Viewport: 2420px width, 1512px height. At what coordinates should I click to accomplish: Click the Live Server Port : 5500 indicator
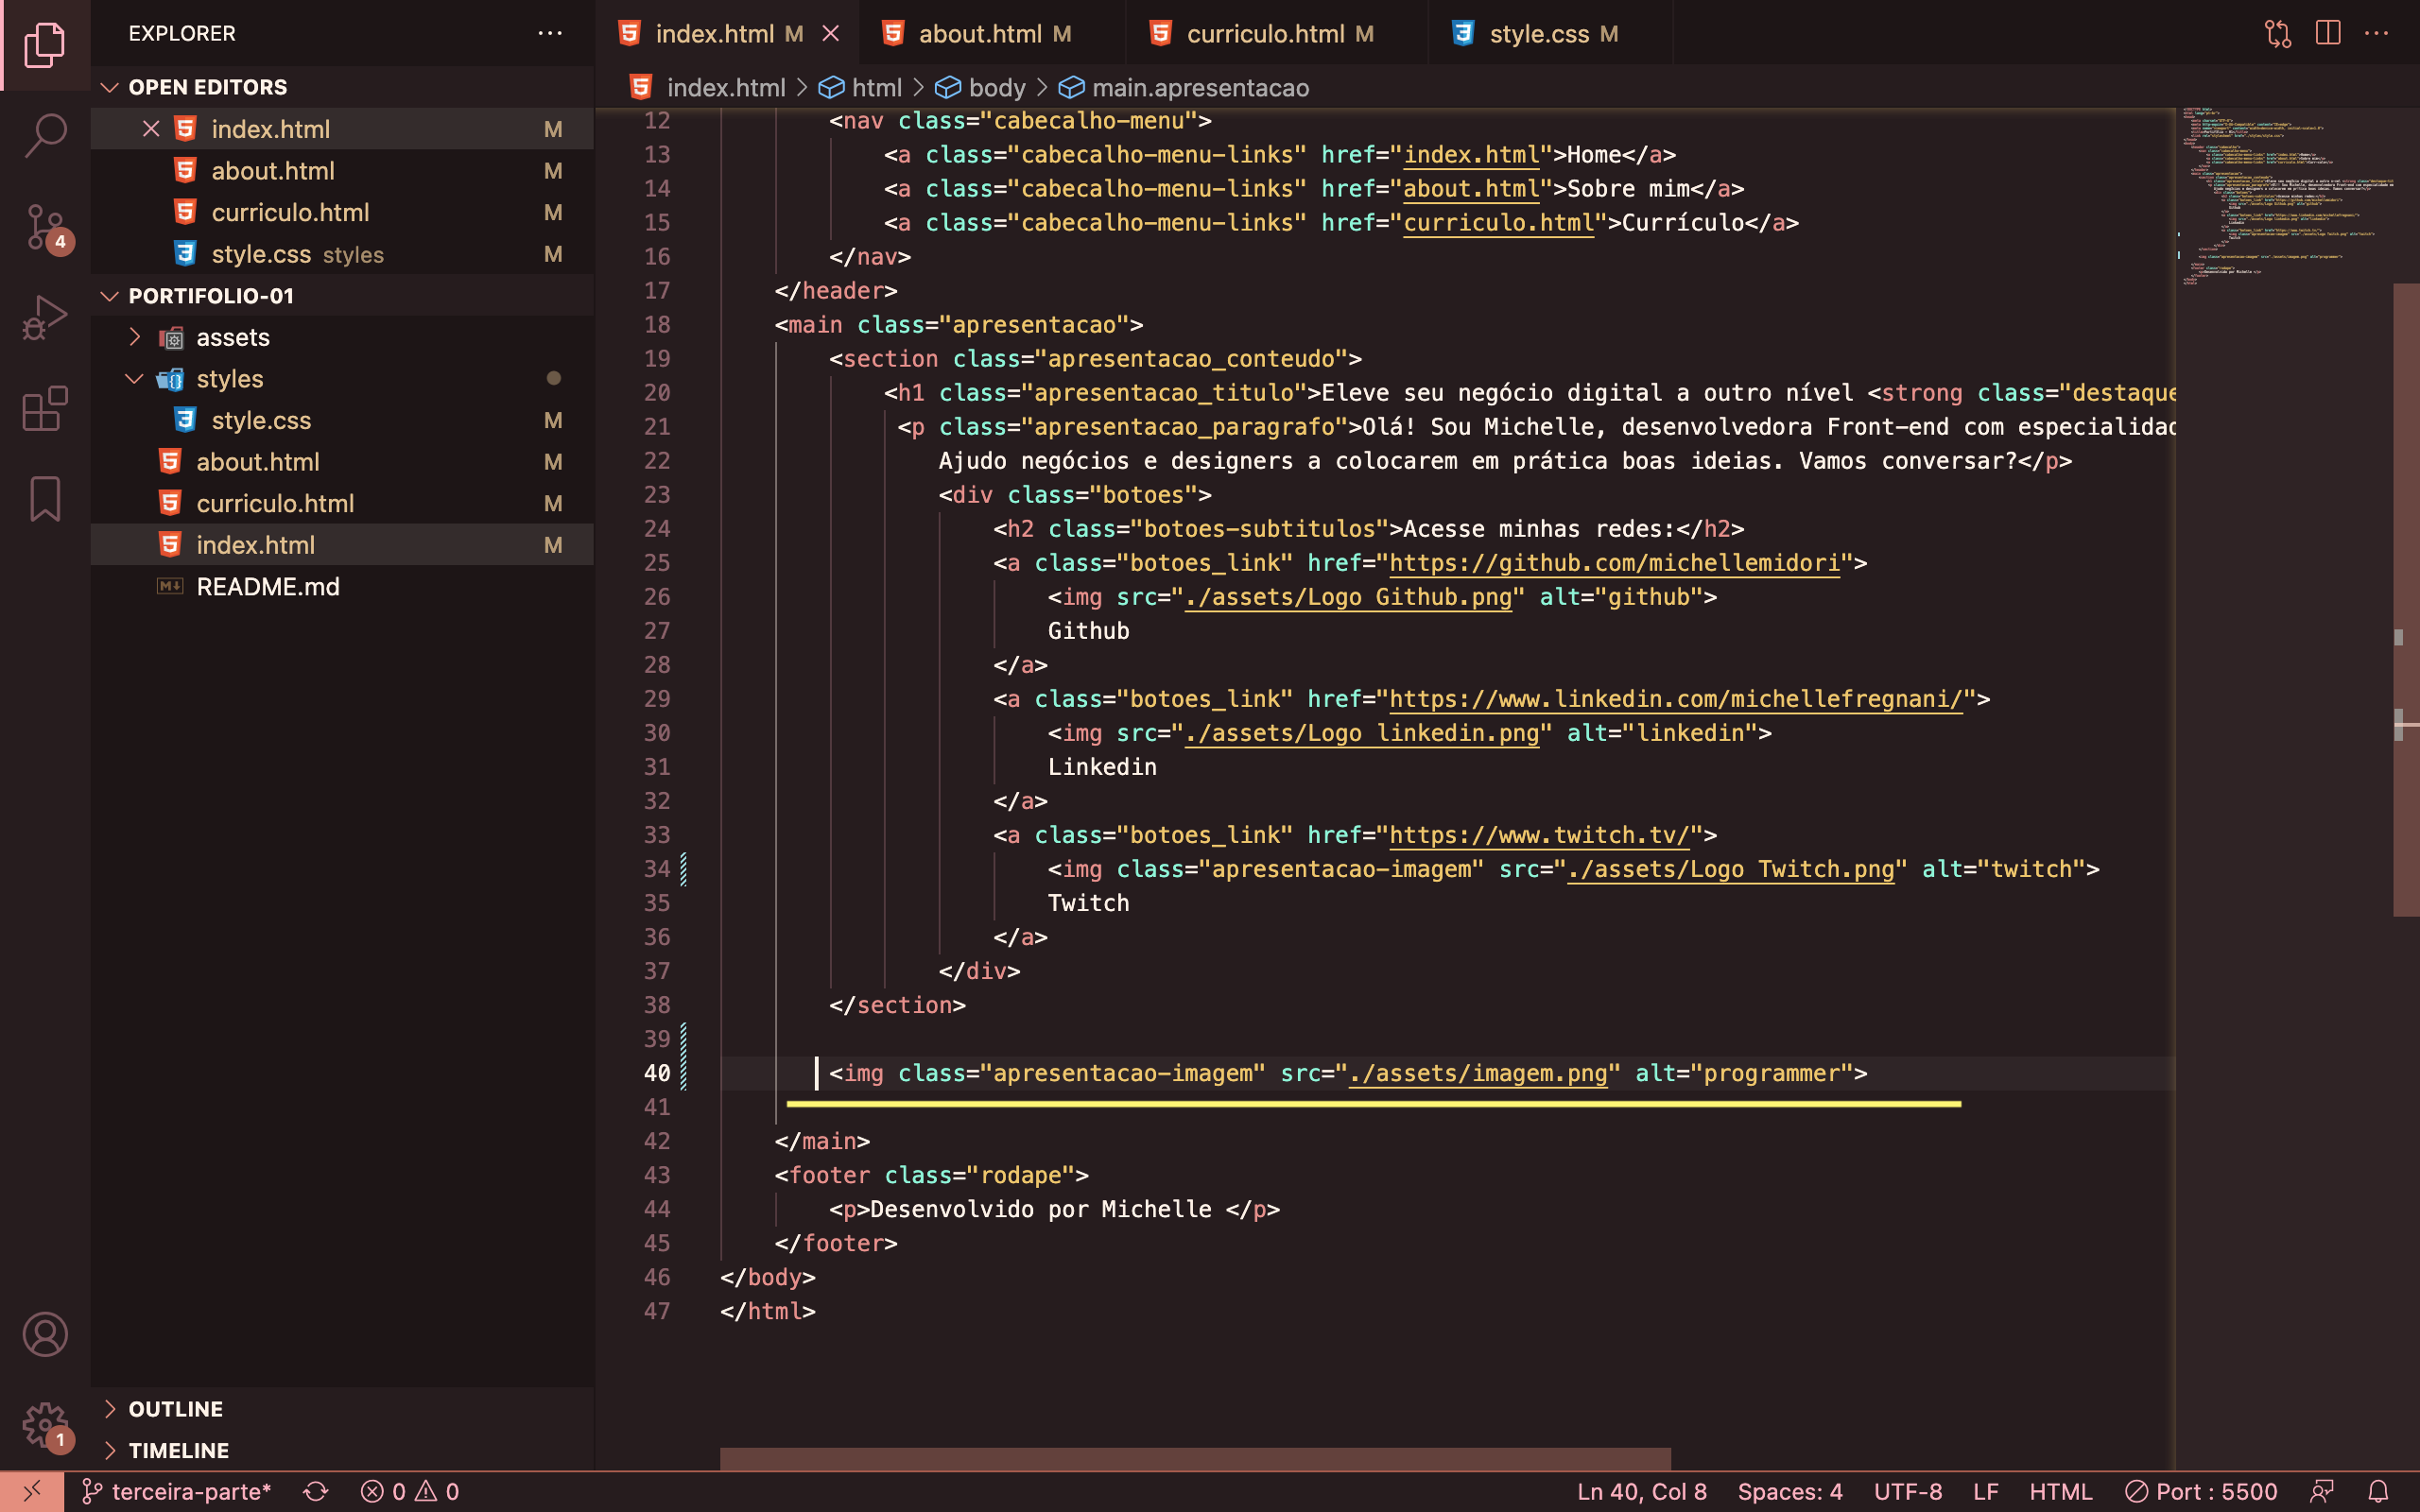pos(2200,1491)
